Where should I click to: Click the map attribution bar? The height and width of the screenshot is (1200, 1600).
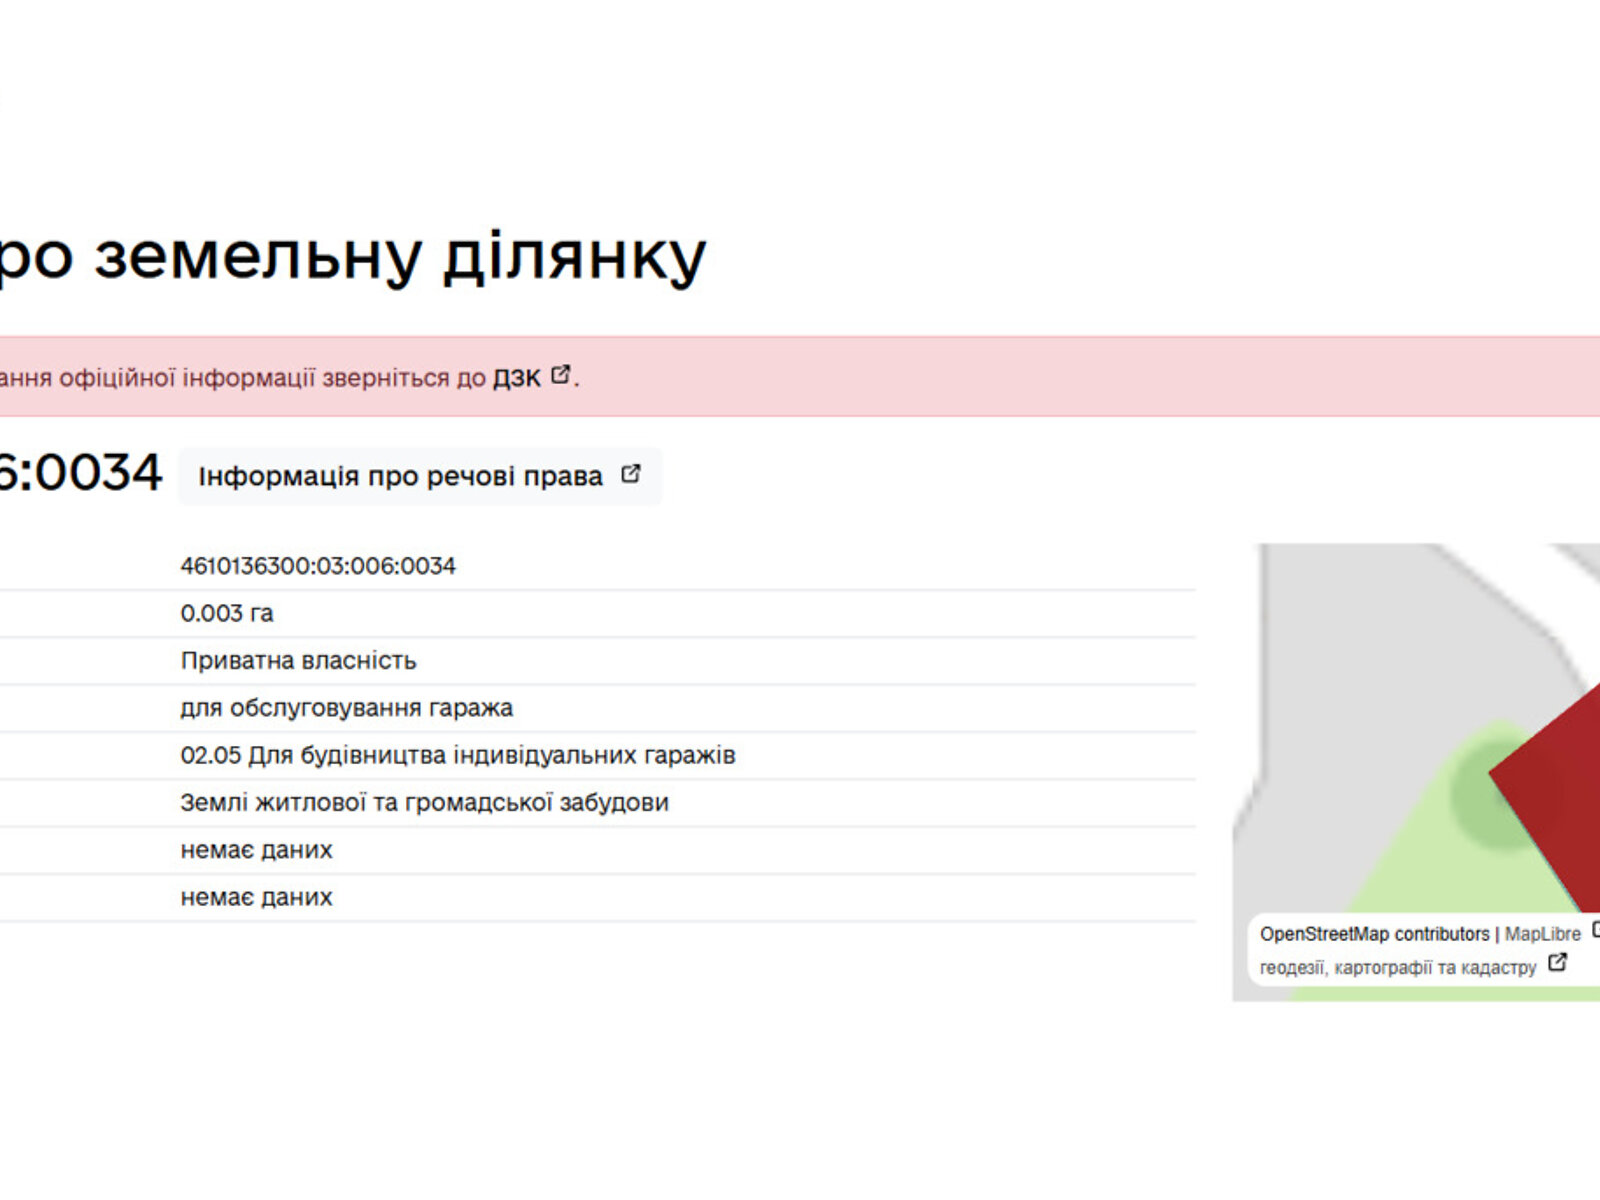pos(1420,948)
